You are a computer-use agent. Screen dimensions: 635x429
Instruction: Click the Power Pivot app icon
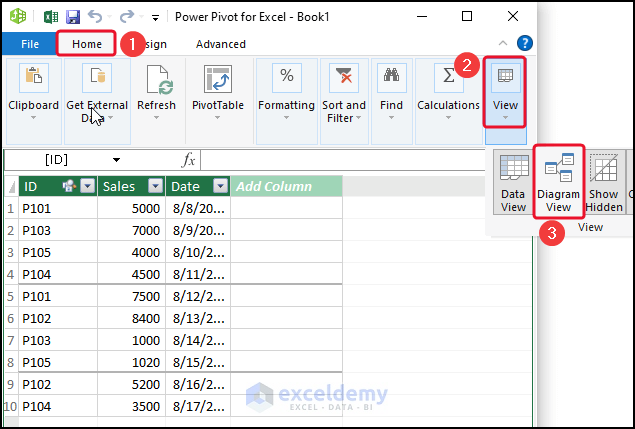click(18, 17)
